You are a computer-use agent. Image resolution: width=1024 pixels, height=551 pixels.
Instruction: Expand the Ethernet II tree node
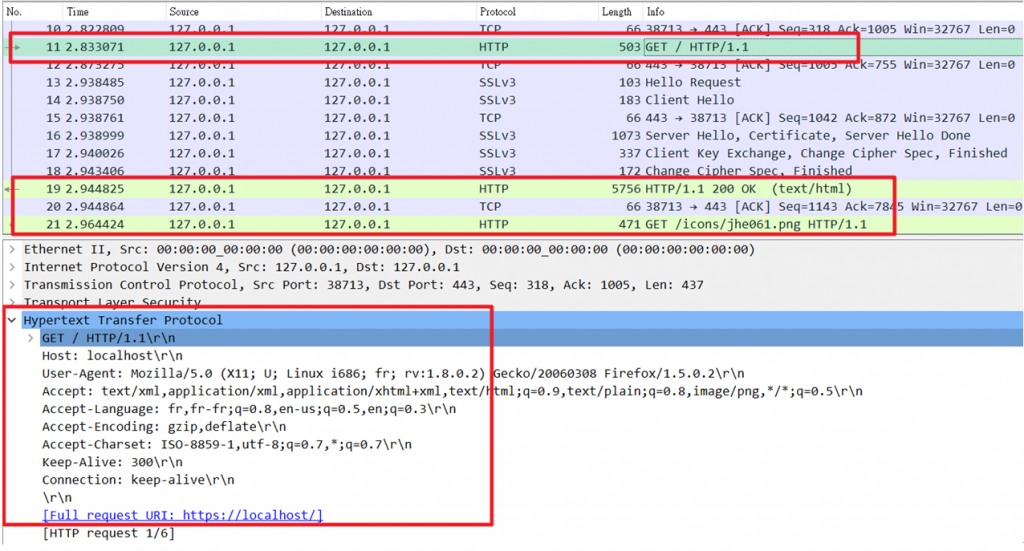(x=12, y=249)
